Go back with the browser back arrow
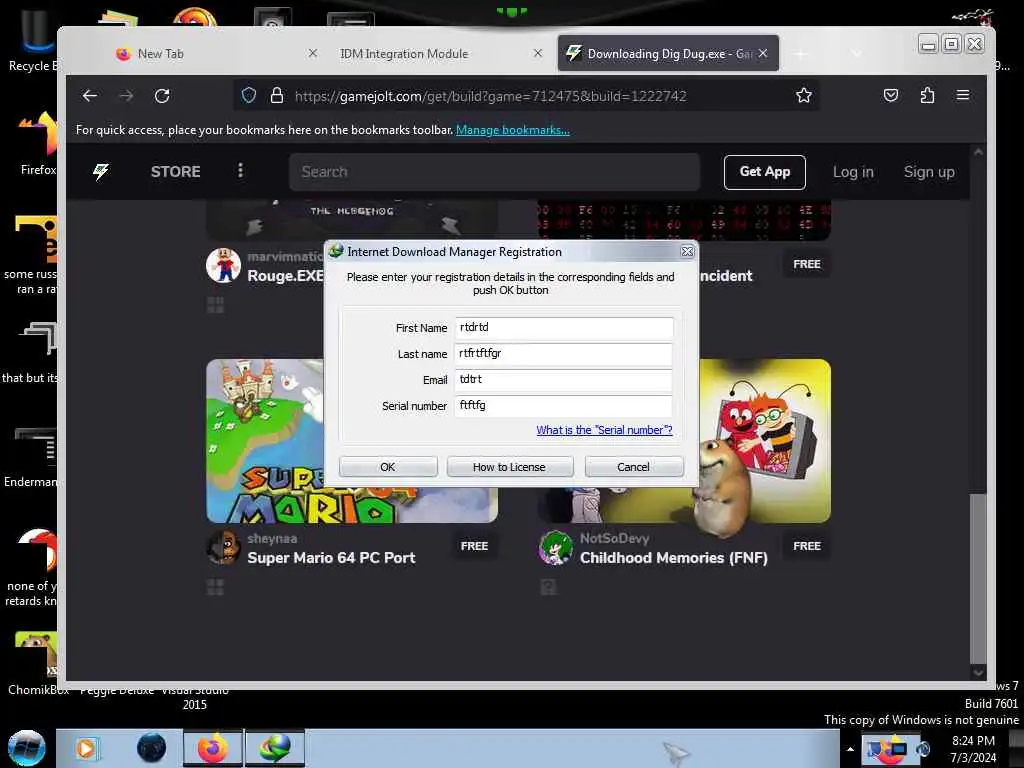 90,96
